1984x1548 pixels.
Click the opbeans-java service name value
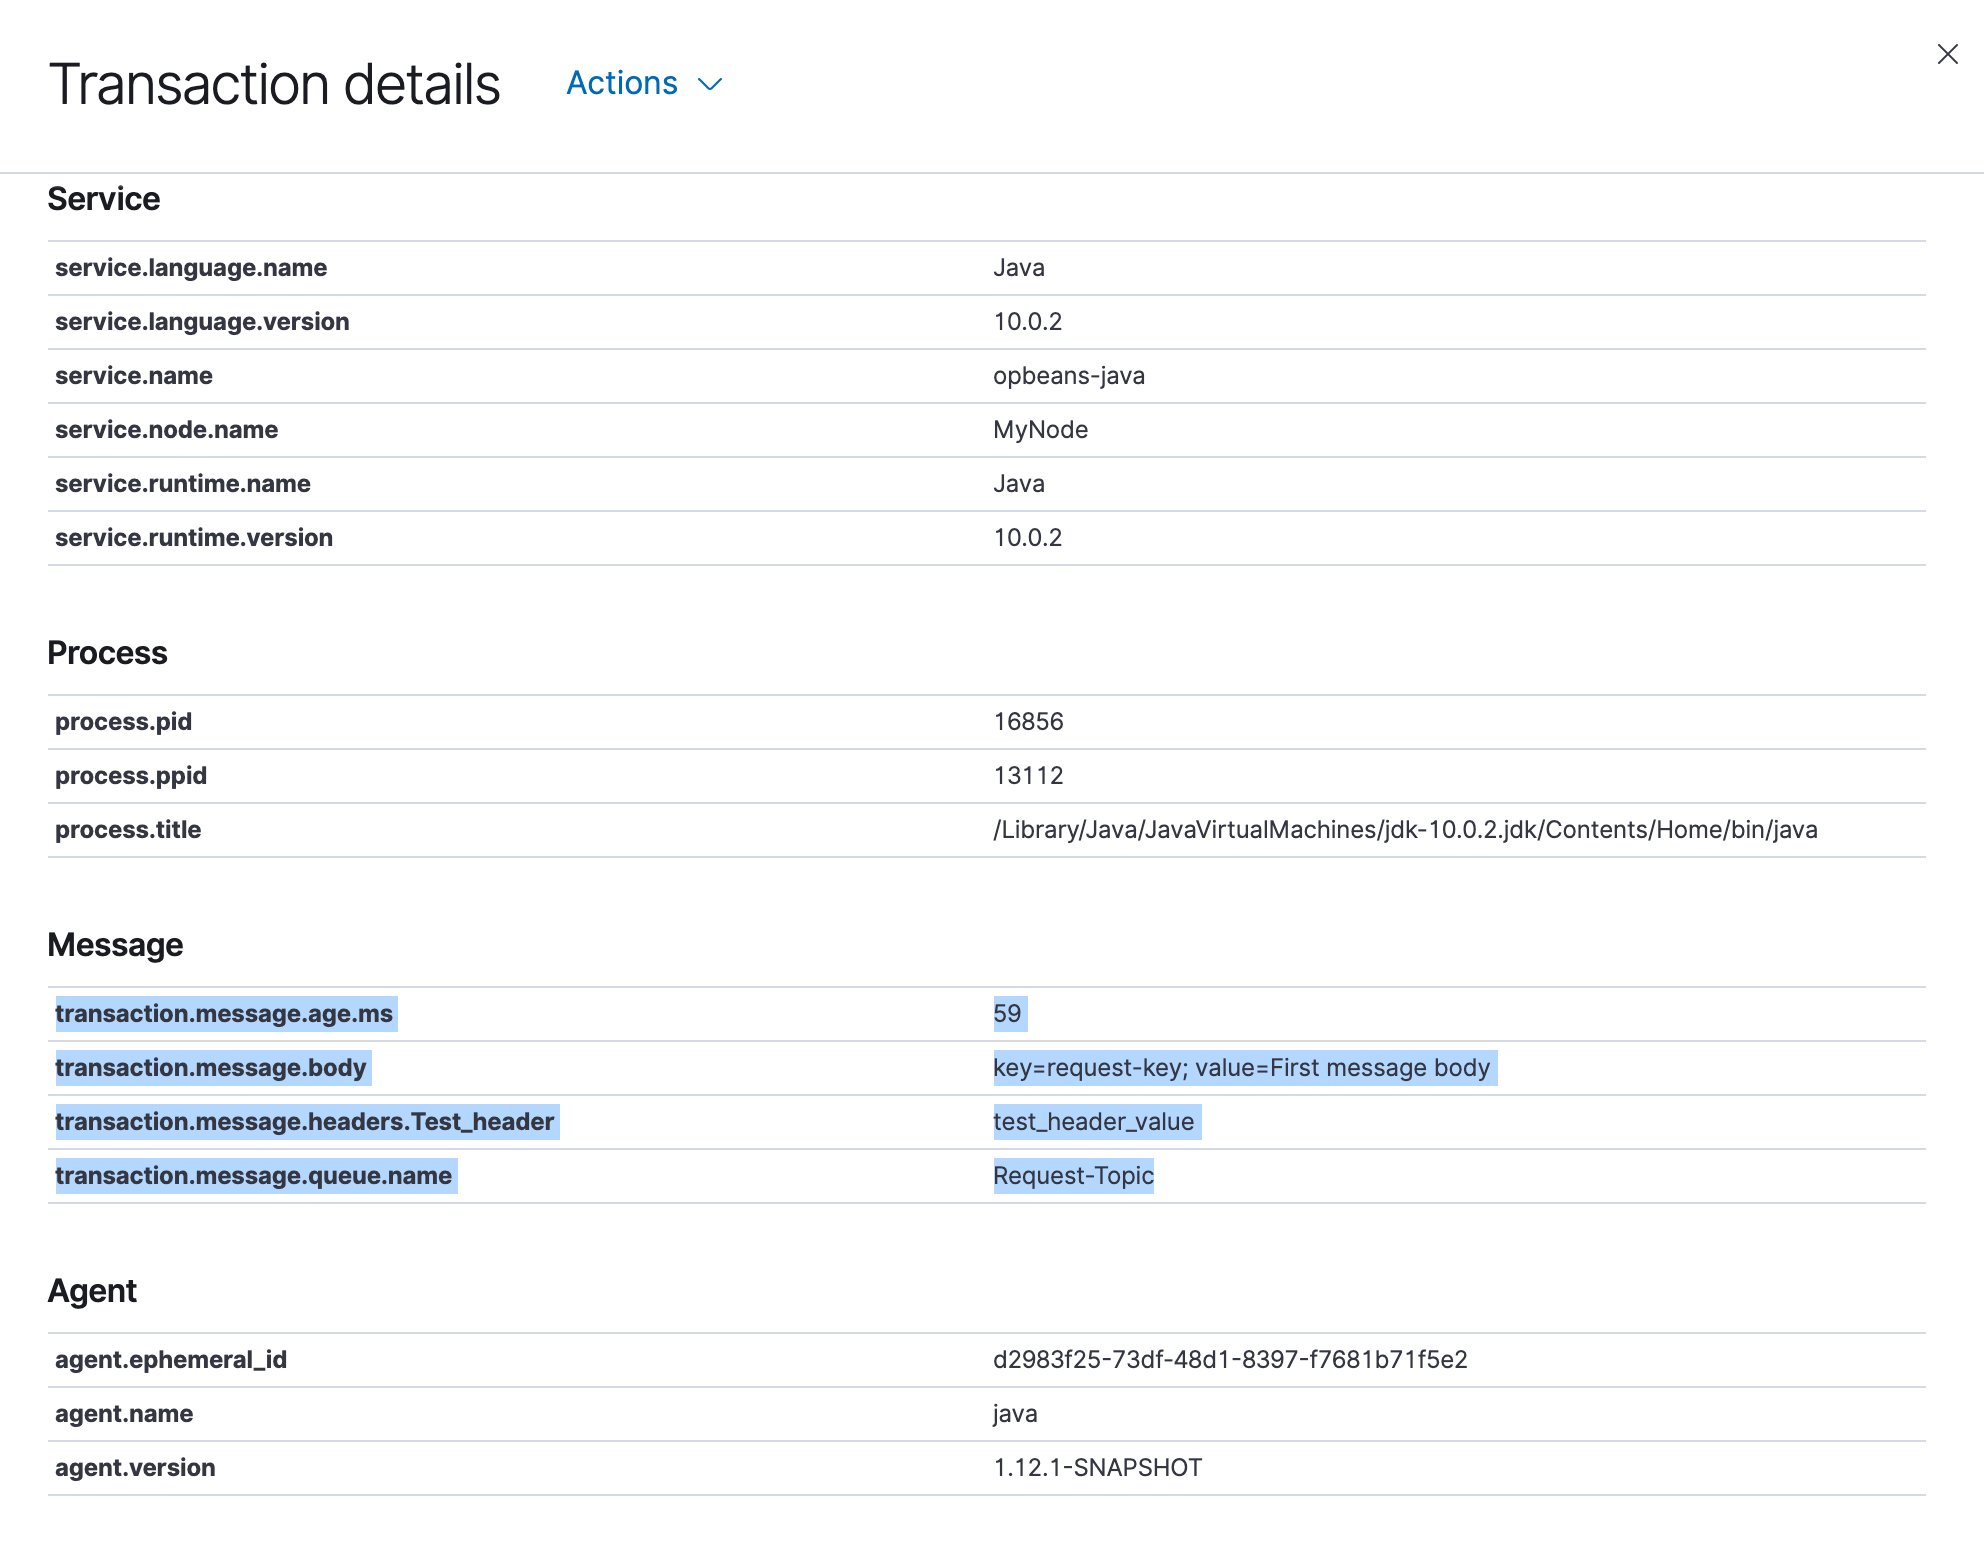1069,376
